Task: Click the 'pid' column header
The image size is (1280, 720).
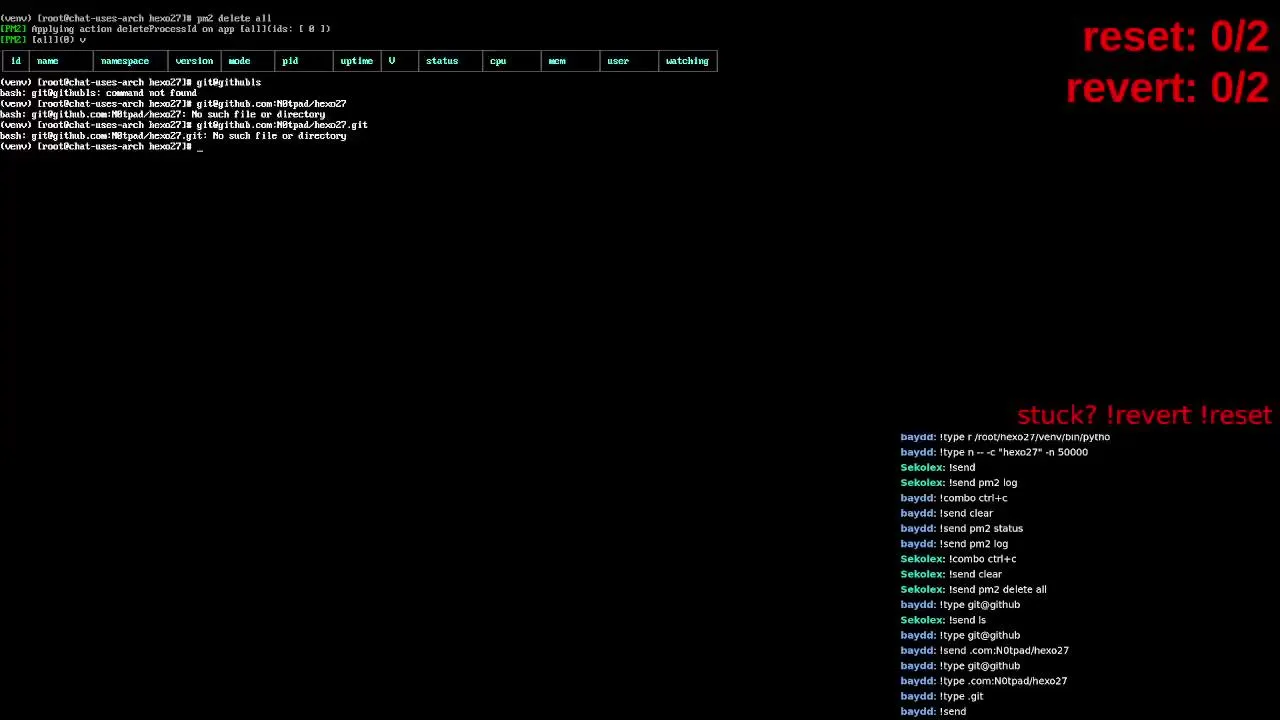Action: click(290, 61)
